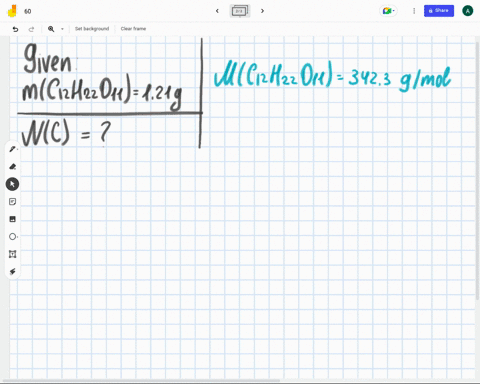Click the Share button
The width and height of the screenshot is (480, 384).
(x=439, y=11)
